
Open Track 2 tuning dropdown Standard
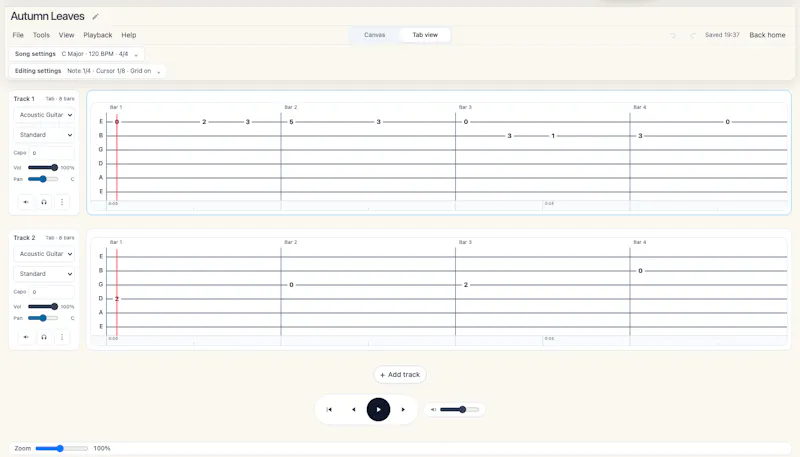click(44, 274)
